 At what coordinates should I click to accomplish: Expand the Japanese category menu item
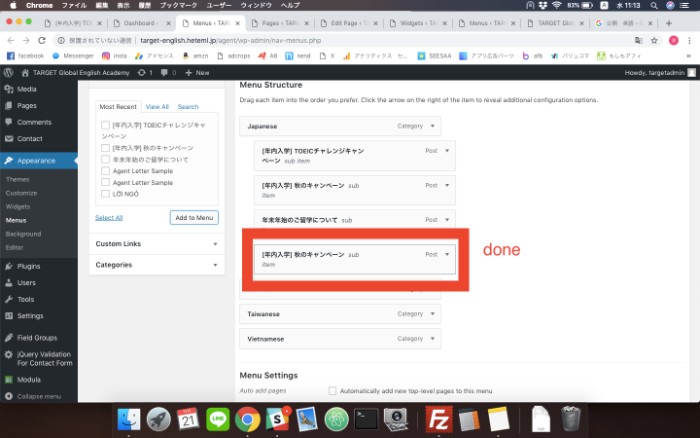(433, 127)
